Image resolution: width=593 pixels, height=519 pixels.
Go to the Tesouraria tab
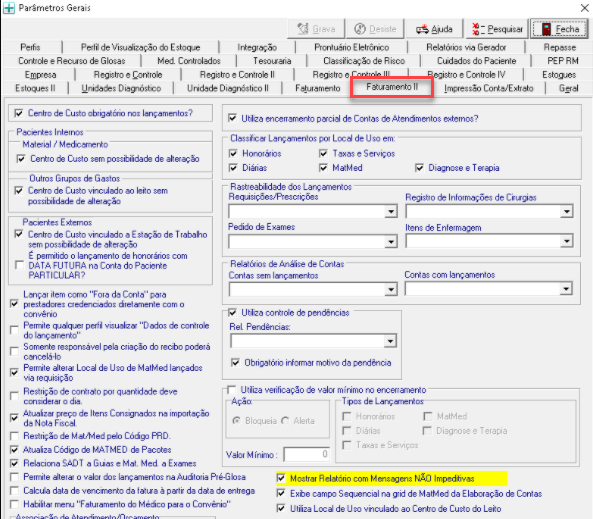[x=272, y=61]
